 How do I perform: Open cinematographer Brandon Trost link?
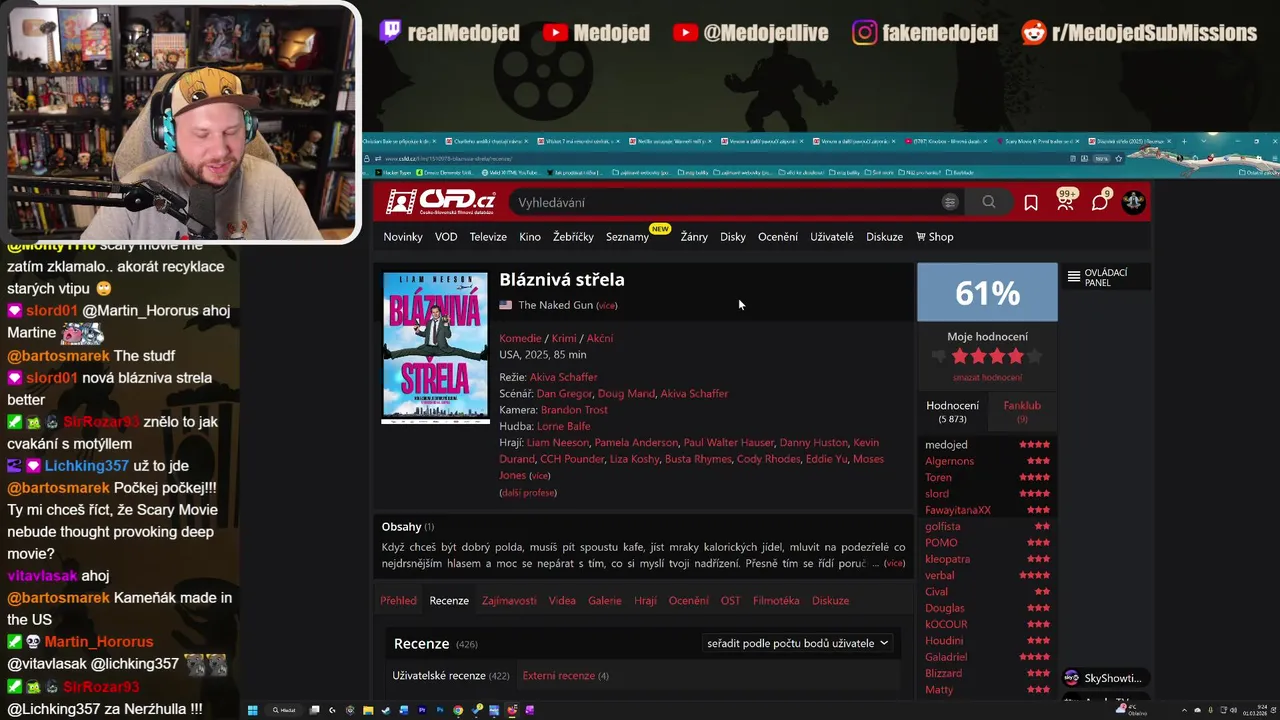click(574, 410)
